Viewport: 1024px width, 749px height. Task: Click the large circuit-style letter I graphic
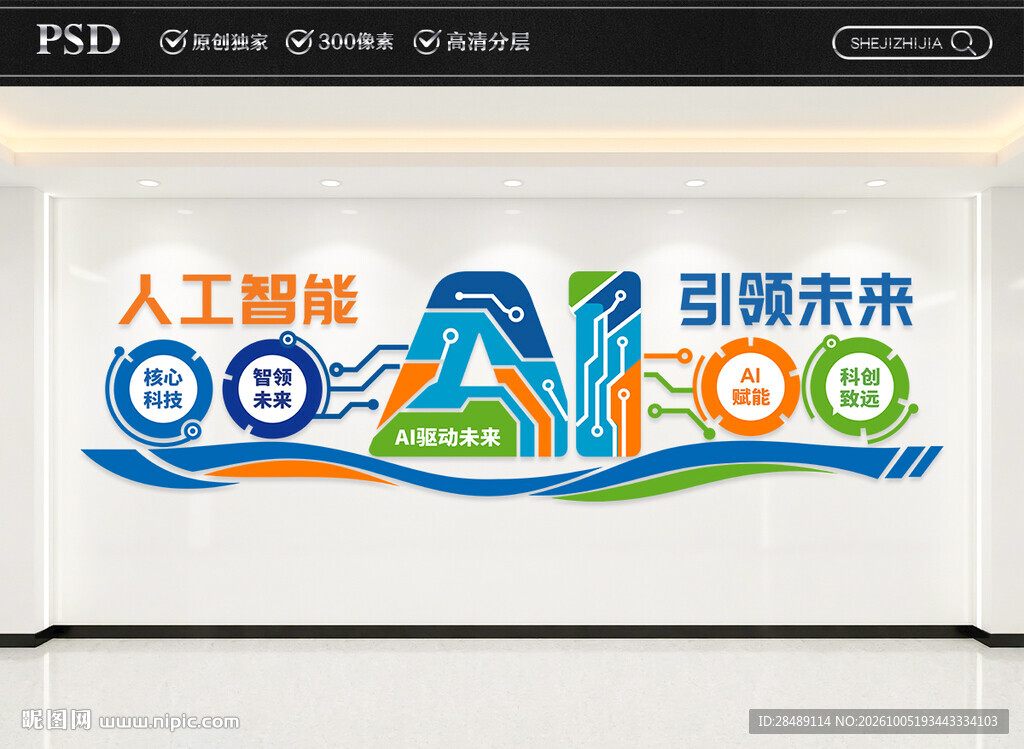(604, 364)
